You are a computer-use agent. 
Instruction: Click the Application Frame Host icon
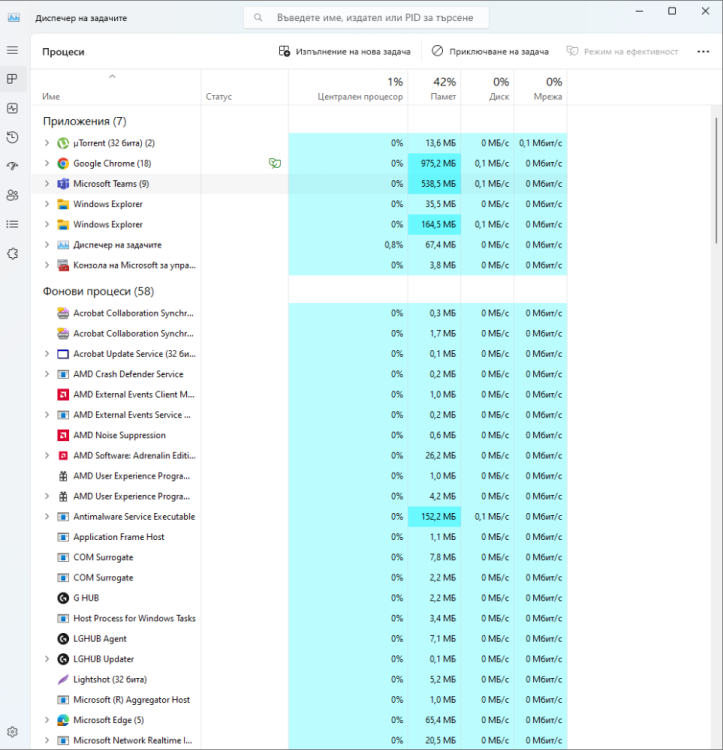(x=63, y=537)
